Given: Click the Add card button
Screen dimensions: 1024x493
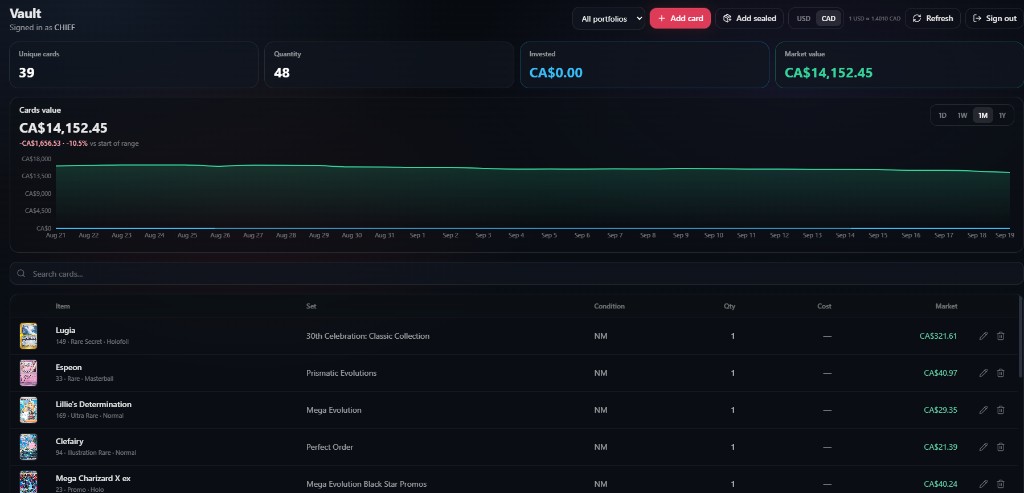Looking at the screenshot, I should click(680, 18).
